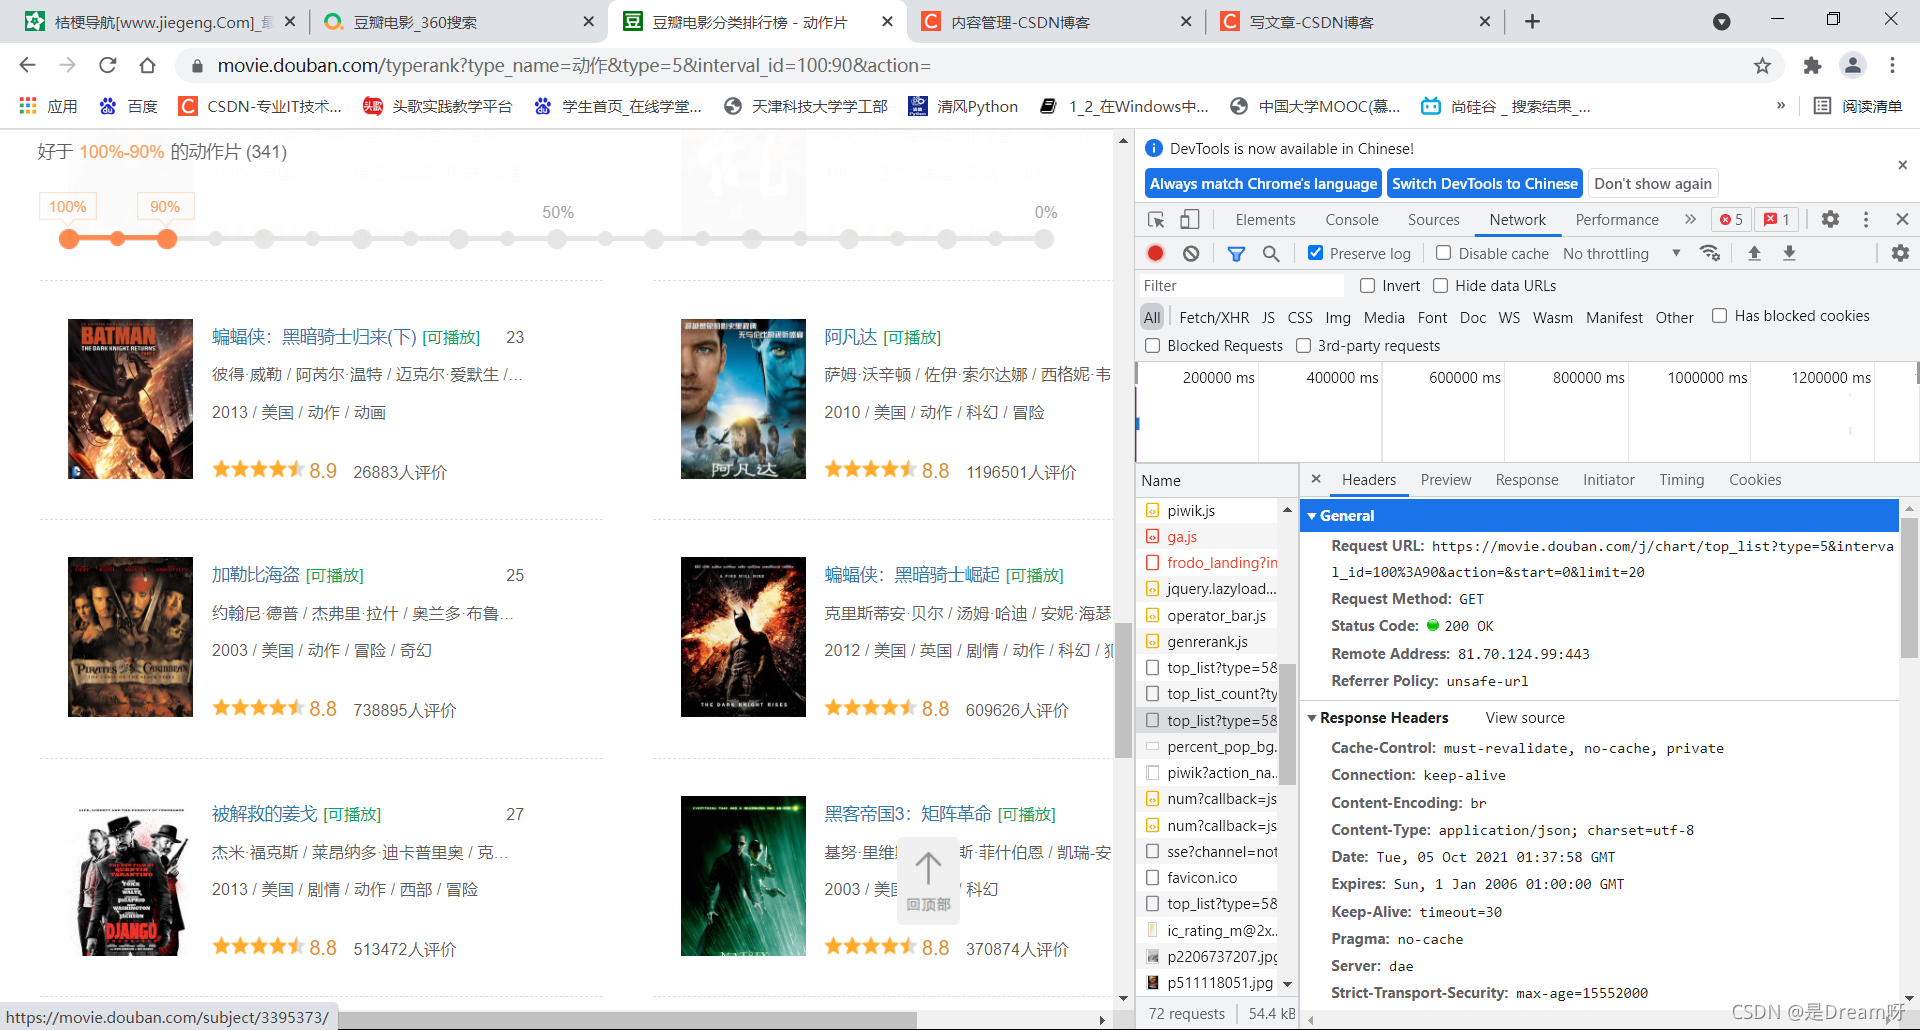
Task: Check Has blocked cookies checkbox
Action: (1719, 315)
